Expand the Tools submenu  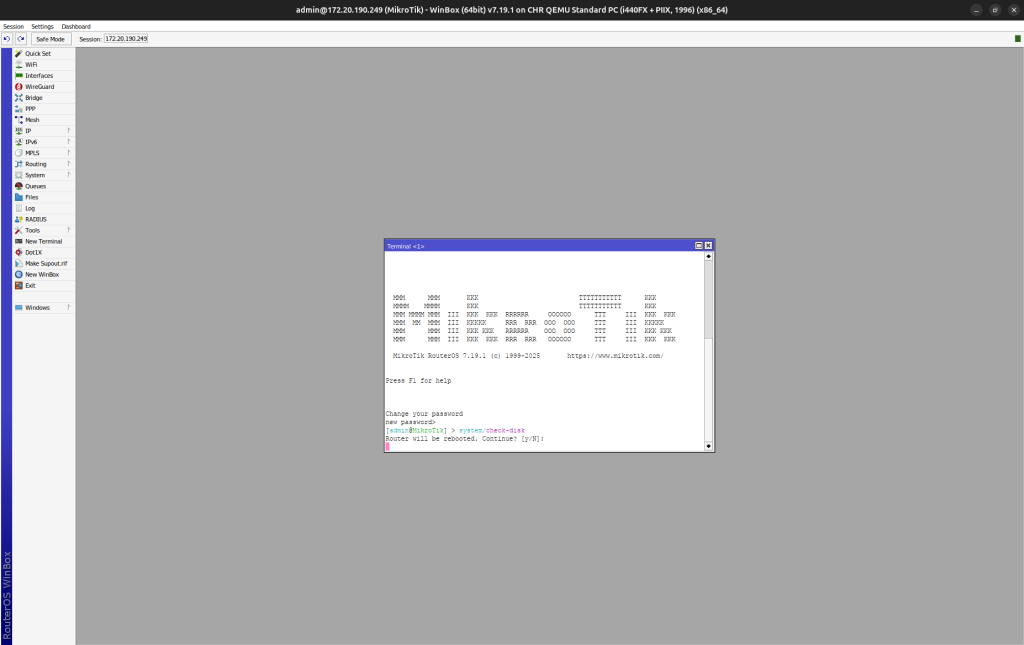point(43,230)
